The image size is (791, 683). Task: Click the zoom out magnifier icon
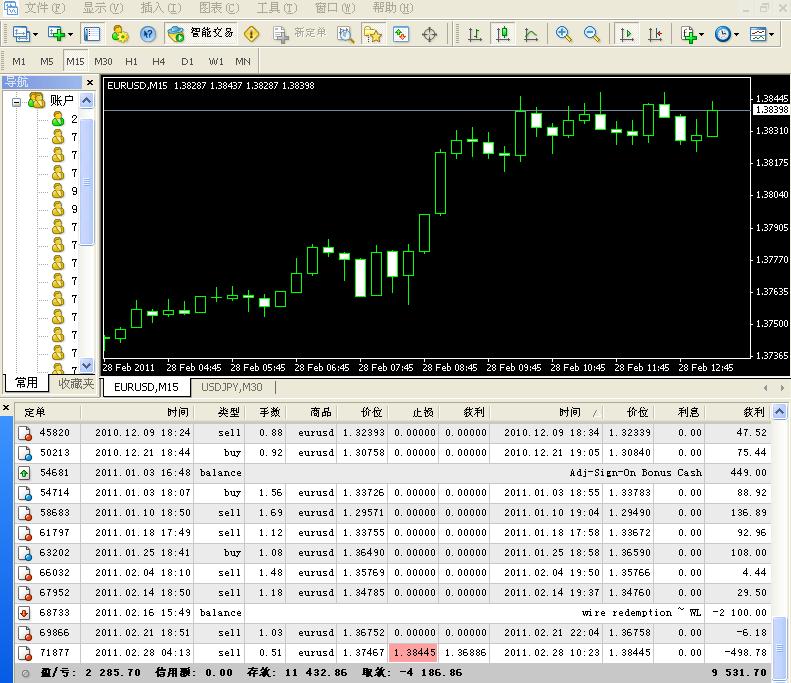[592, 34]
